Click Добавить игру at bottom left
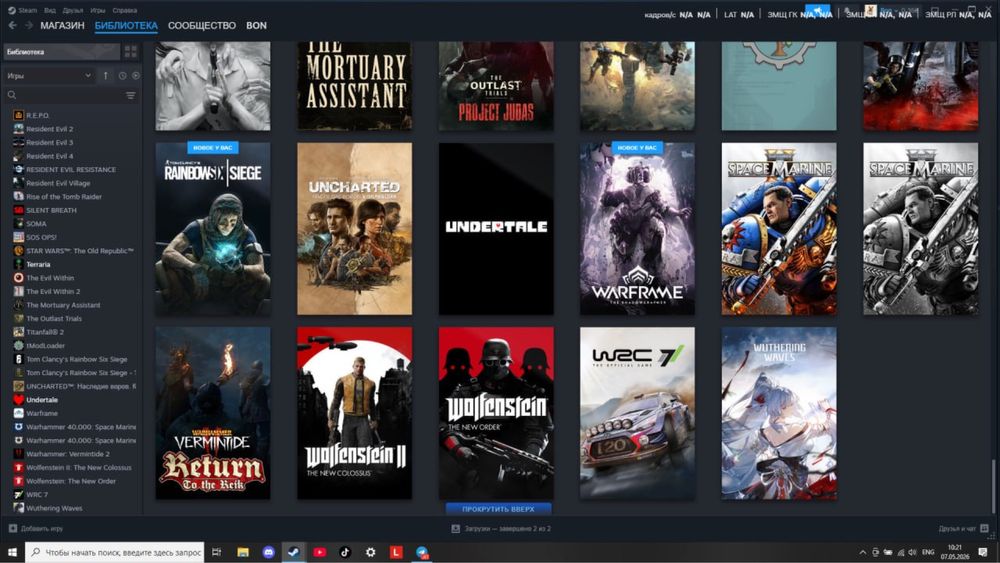1000x563 pixels. pos(36,529)
